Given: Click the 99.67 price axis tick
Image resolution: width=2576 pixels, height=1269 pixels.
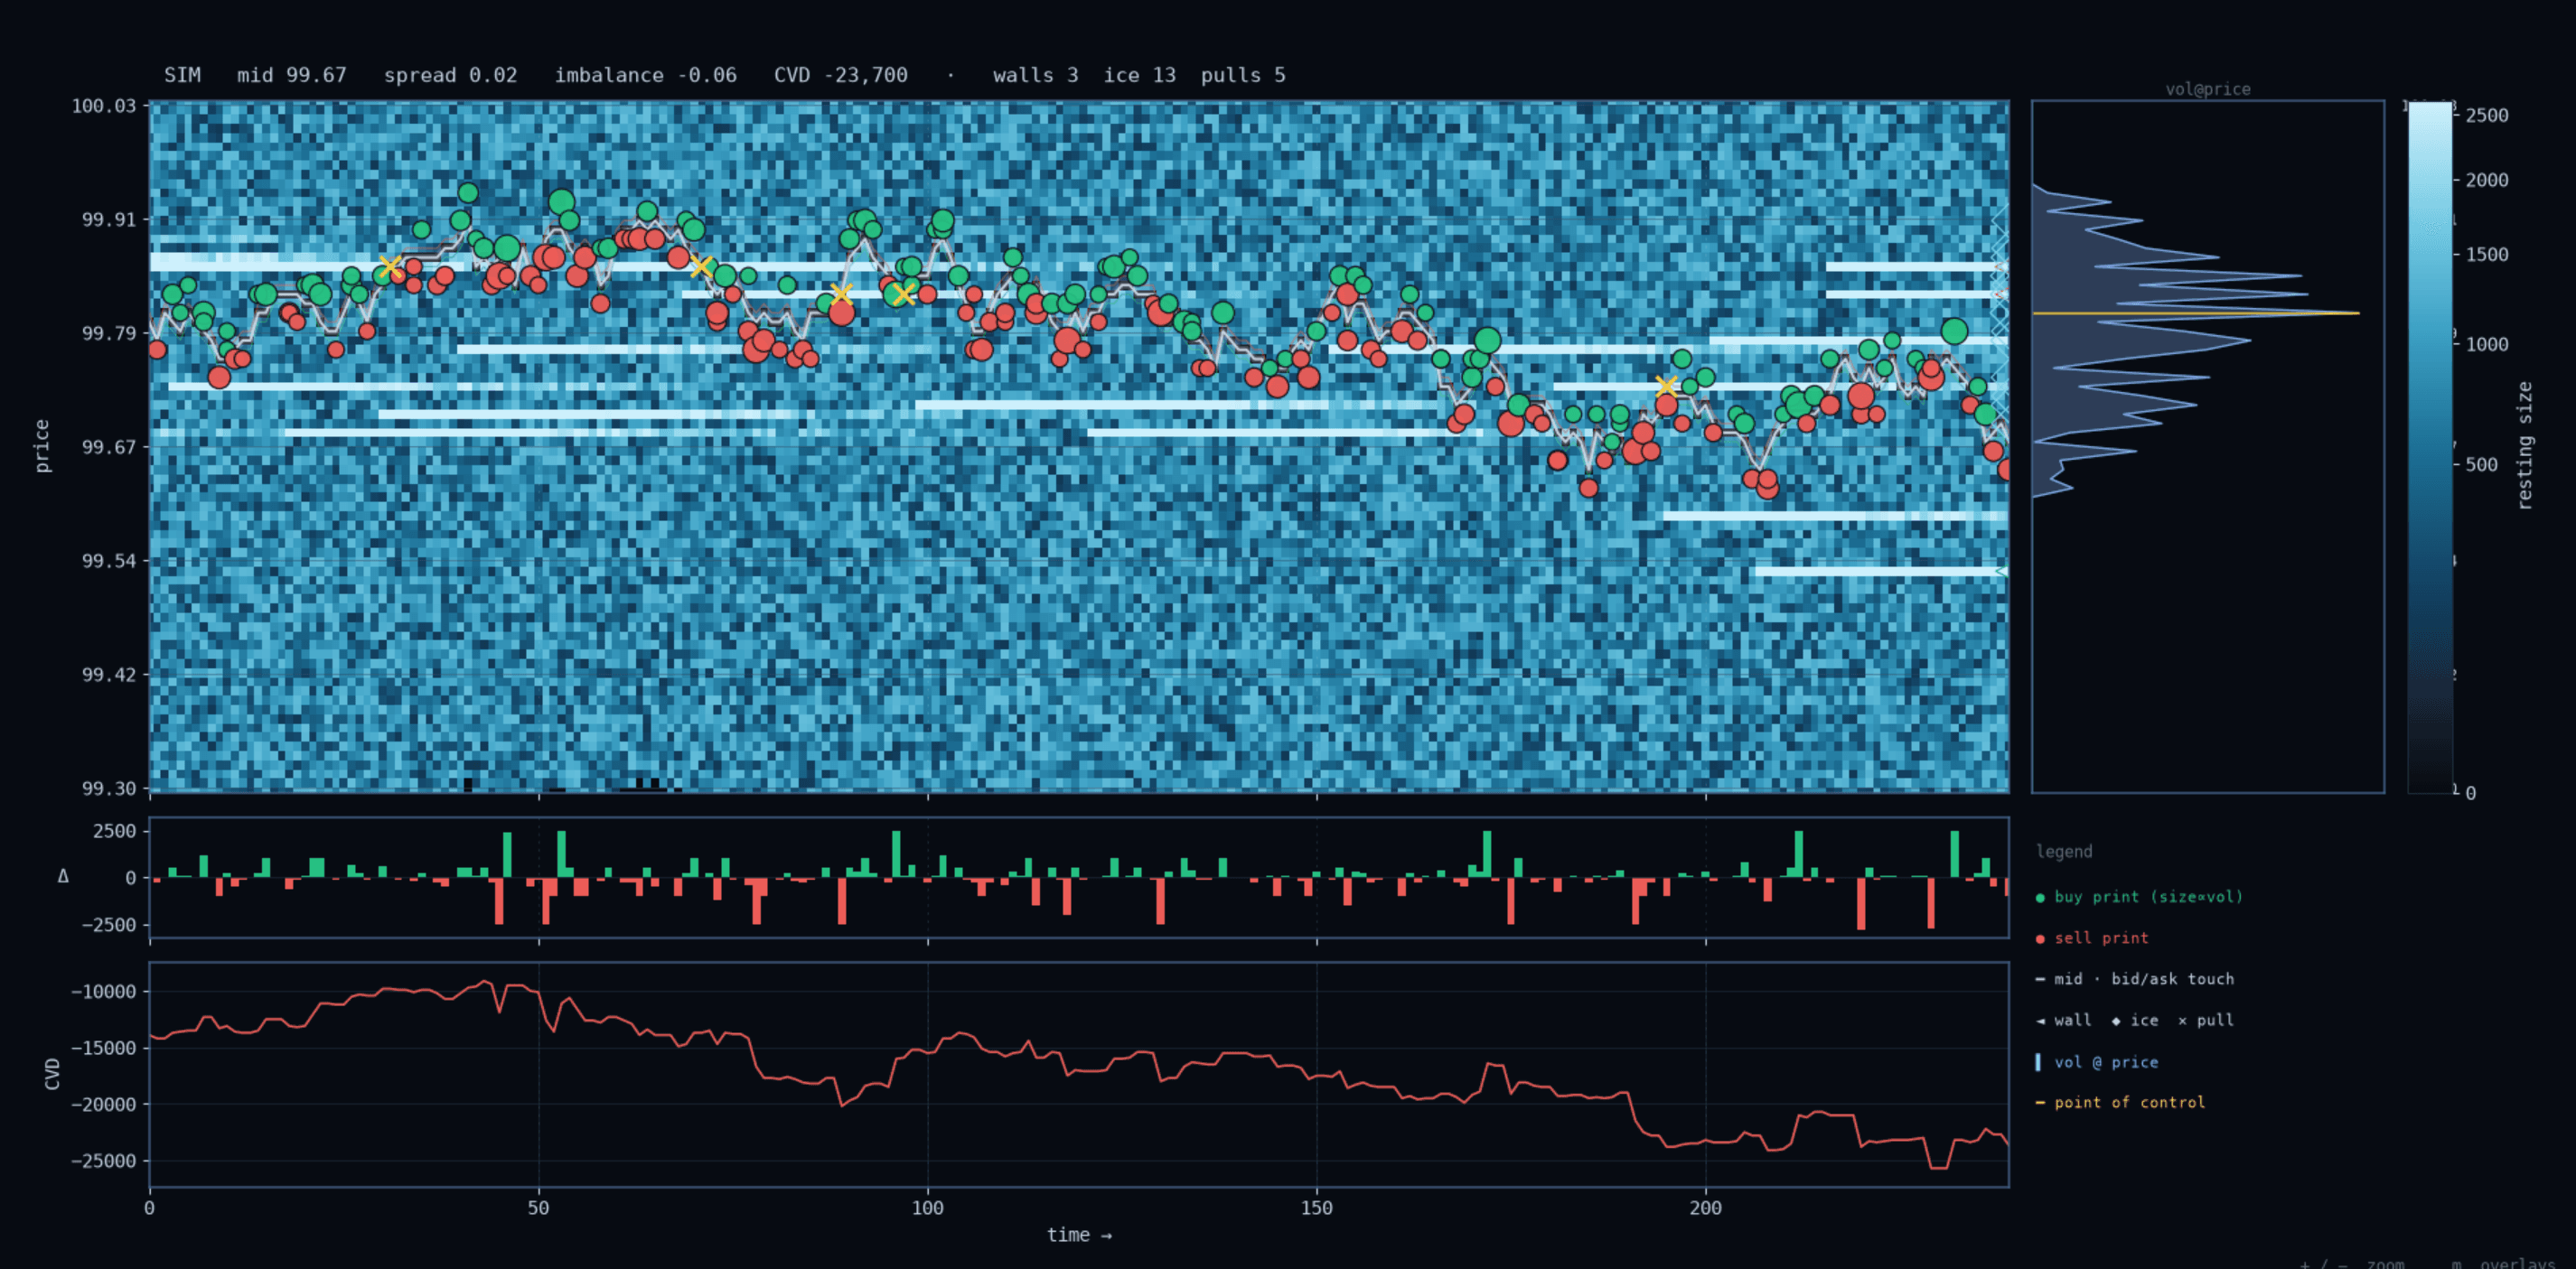Looking at the screenshot, I should [x=109, y=447].
